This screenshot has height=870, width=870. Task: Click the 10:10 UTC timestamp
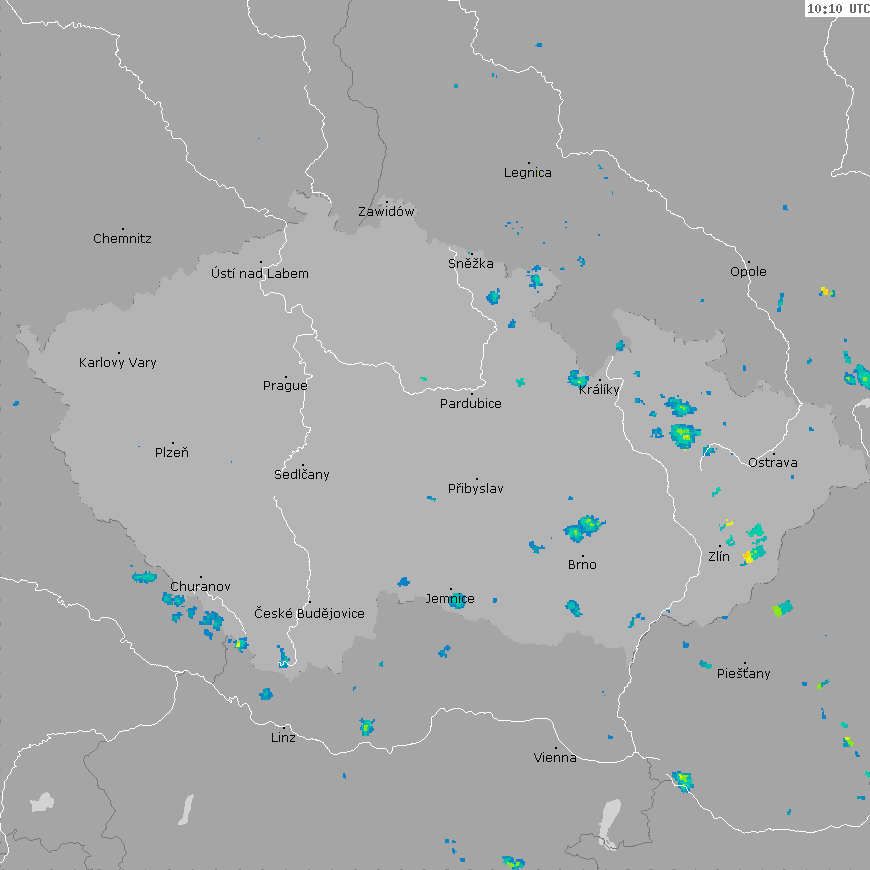[x=837, y=8]
